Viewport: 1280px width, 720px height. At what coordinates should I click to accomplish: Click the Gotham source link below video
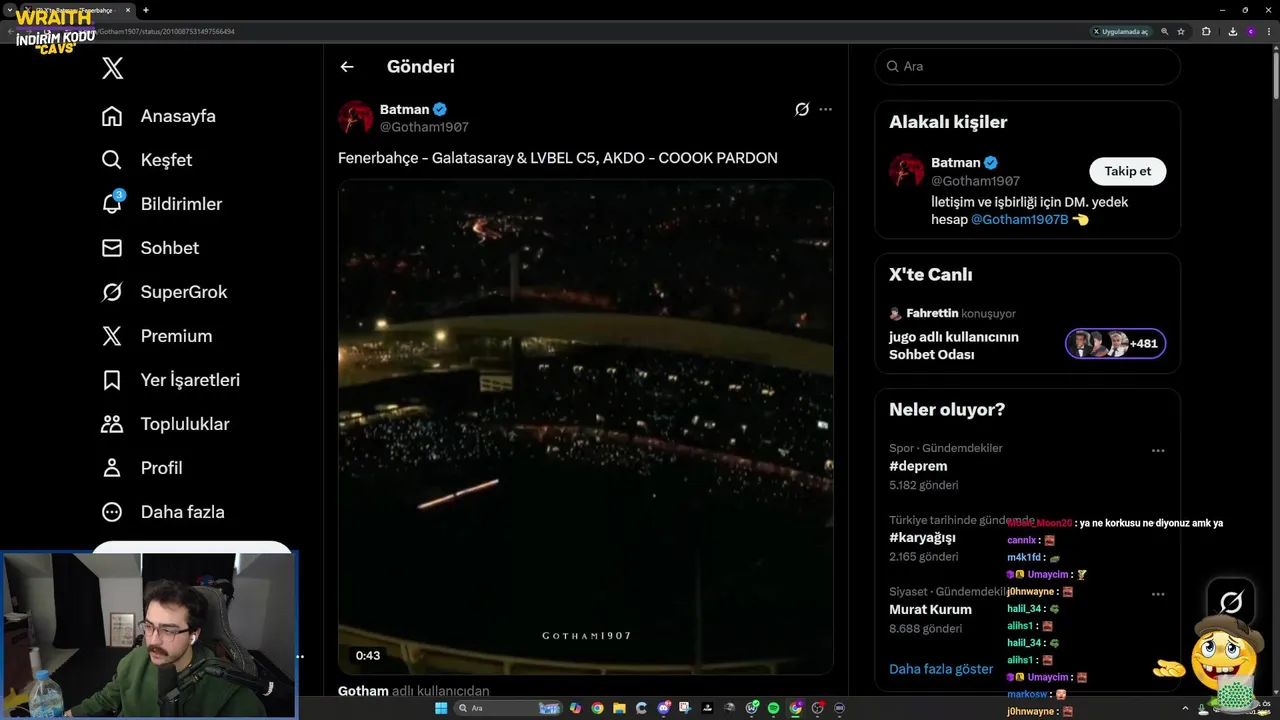362,691
